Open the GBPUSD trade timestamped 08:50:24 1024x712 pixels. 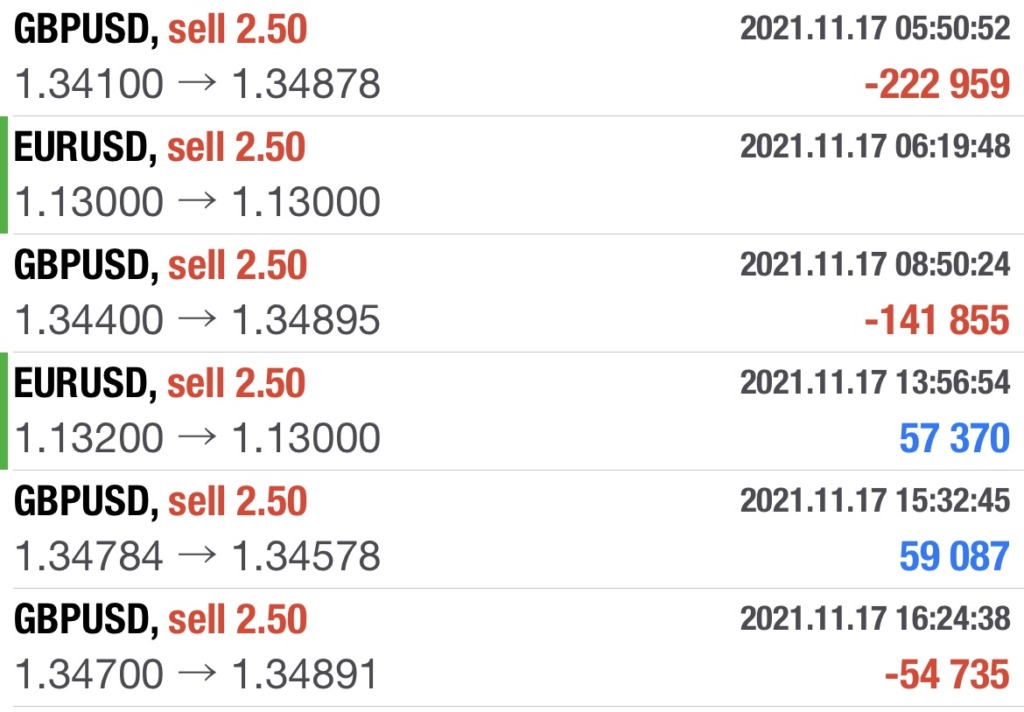pyautogui.click(x=512, y=293)
